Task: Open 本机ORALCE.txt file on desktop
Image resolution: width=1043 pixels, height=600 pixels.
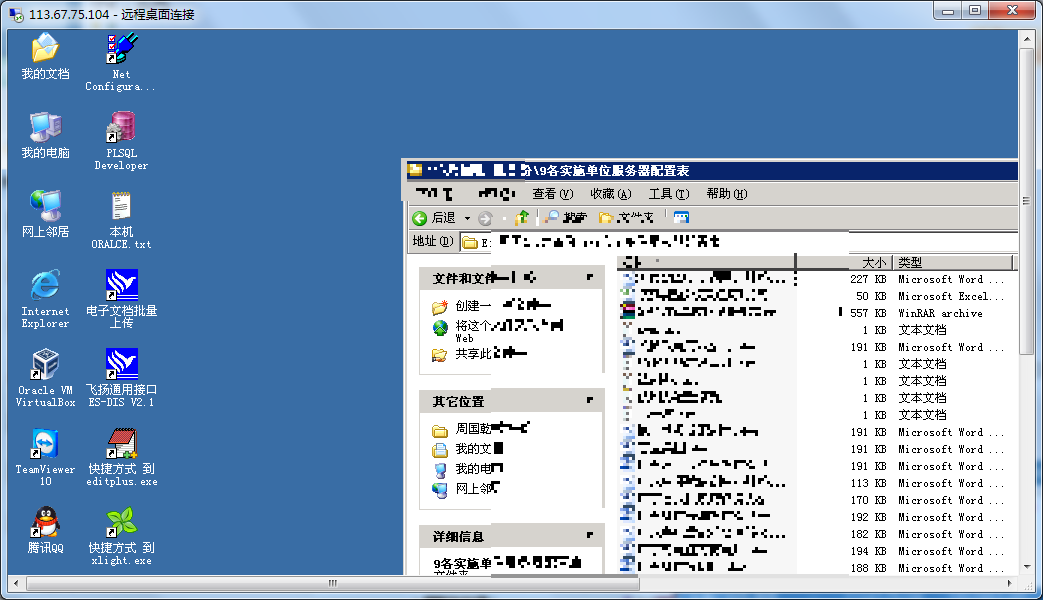Action: pos(121,220)
